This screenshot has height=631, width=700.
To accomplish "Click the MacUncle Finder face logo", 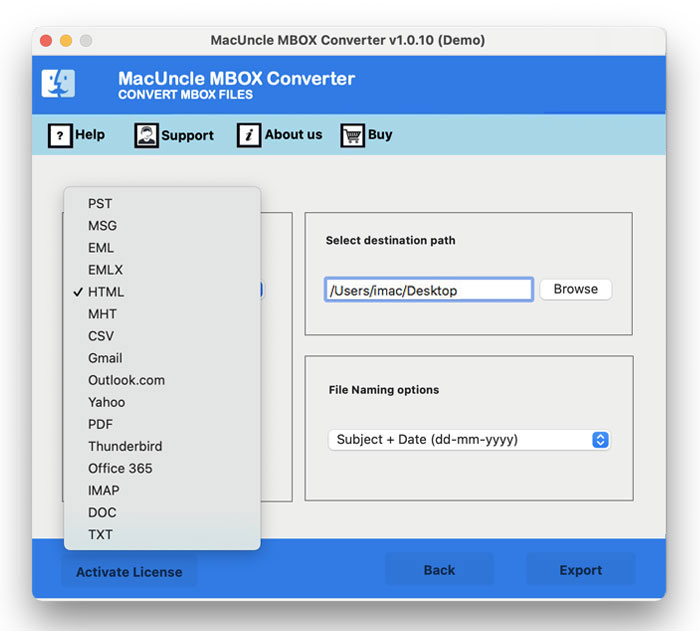I will [x=58, y=83].
